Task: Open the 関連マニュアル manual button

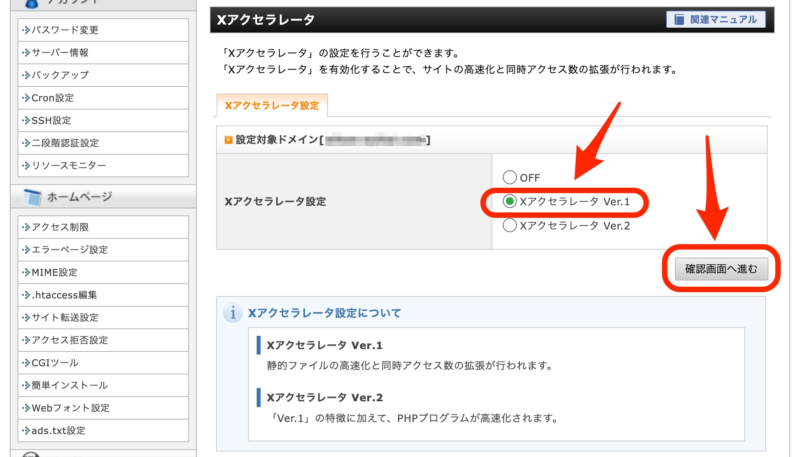Action: coord(715,20)
